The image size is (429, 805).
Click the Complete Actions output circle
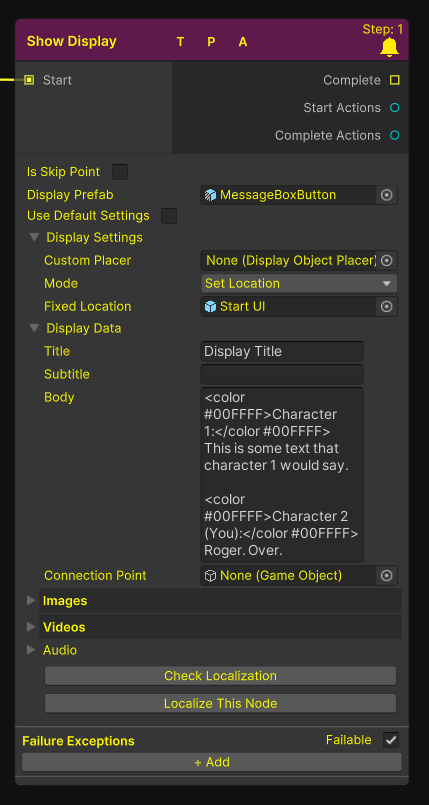394,136
